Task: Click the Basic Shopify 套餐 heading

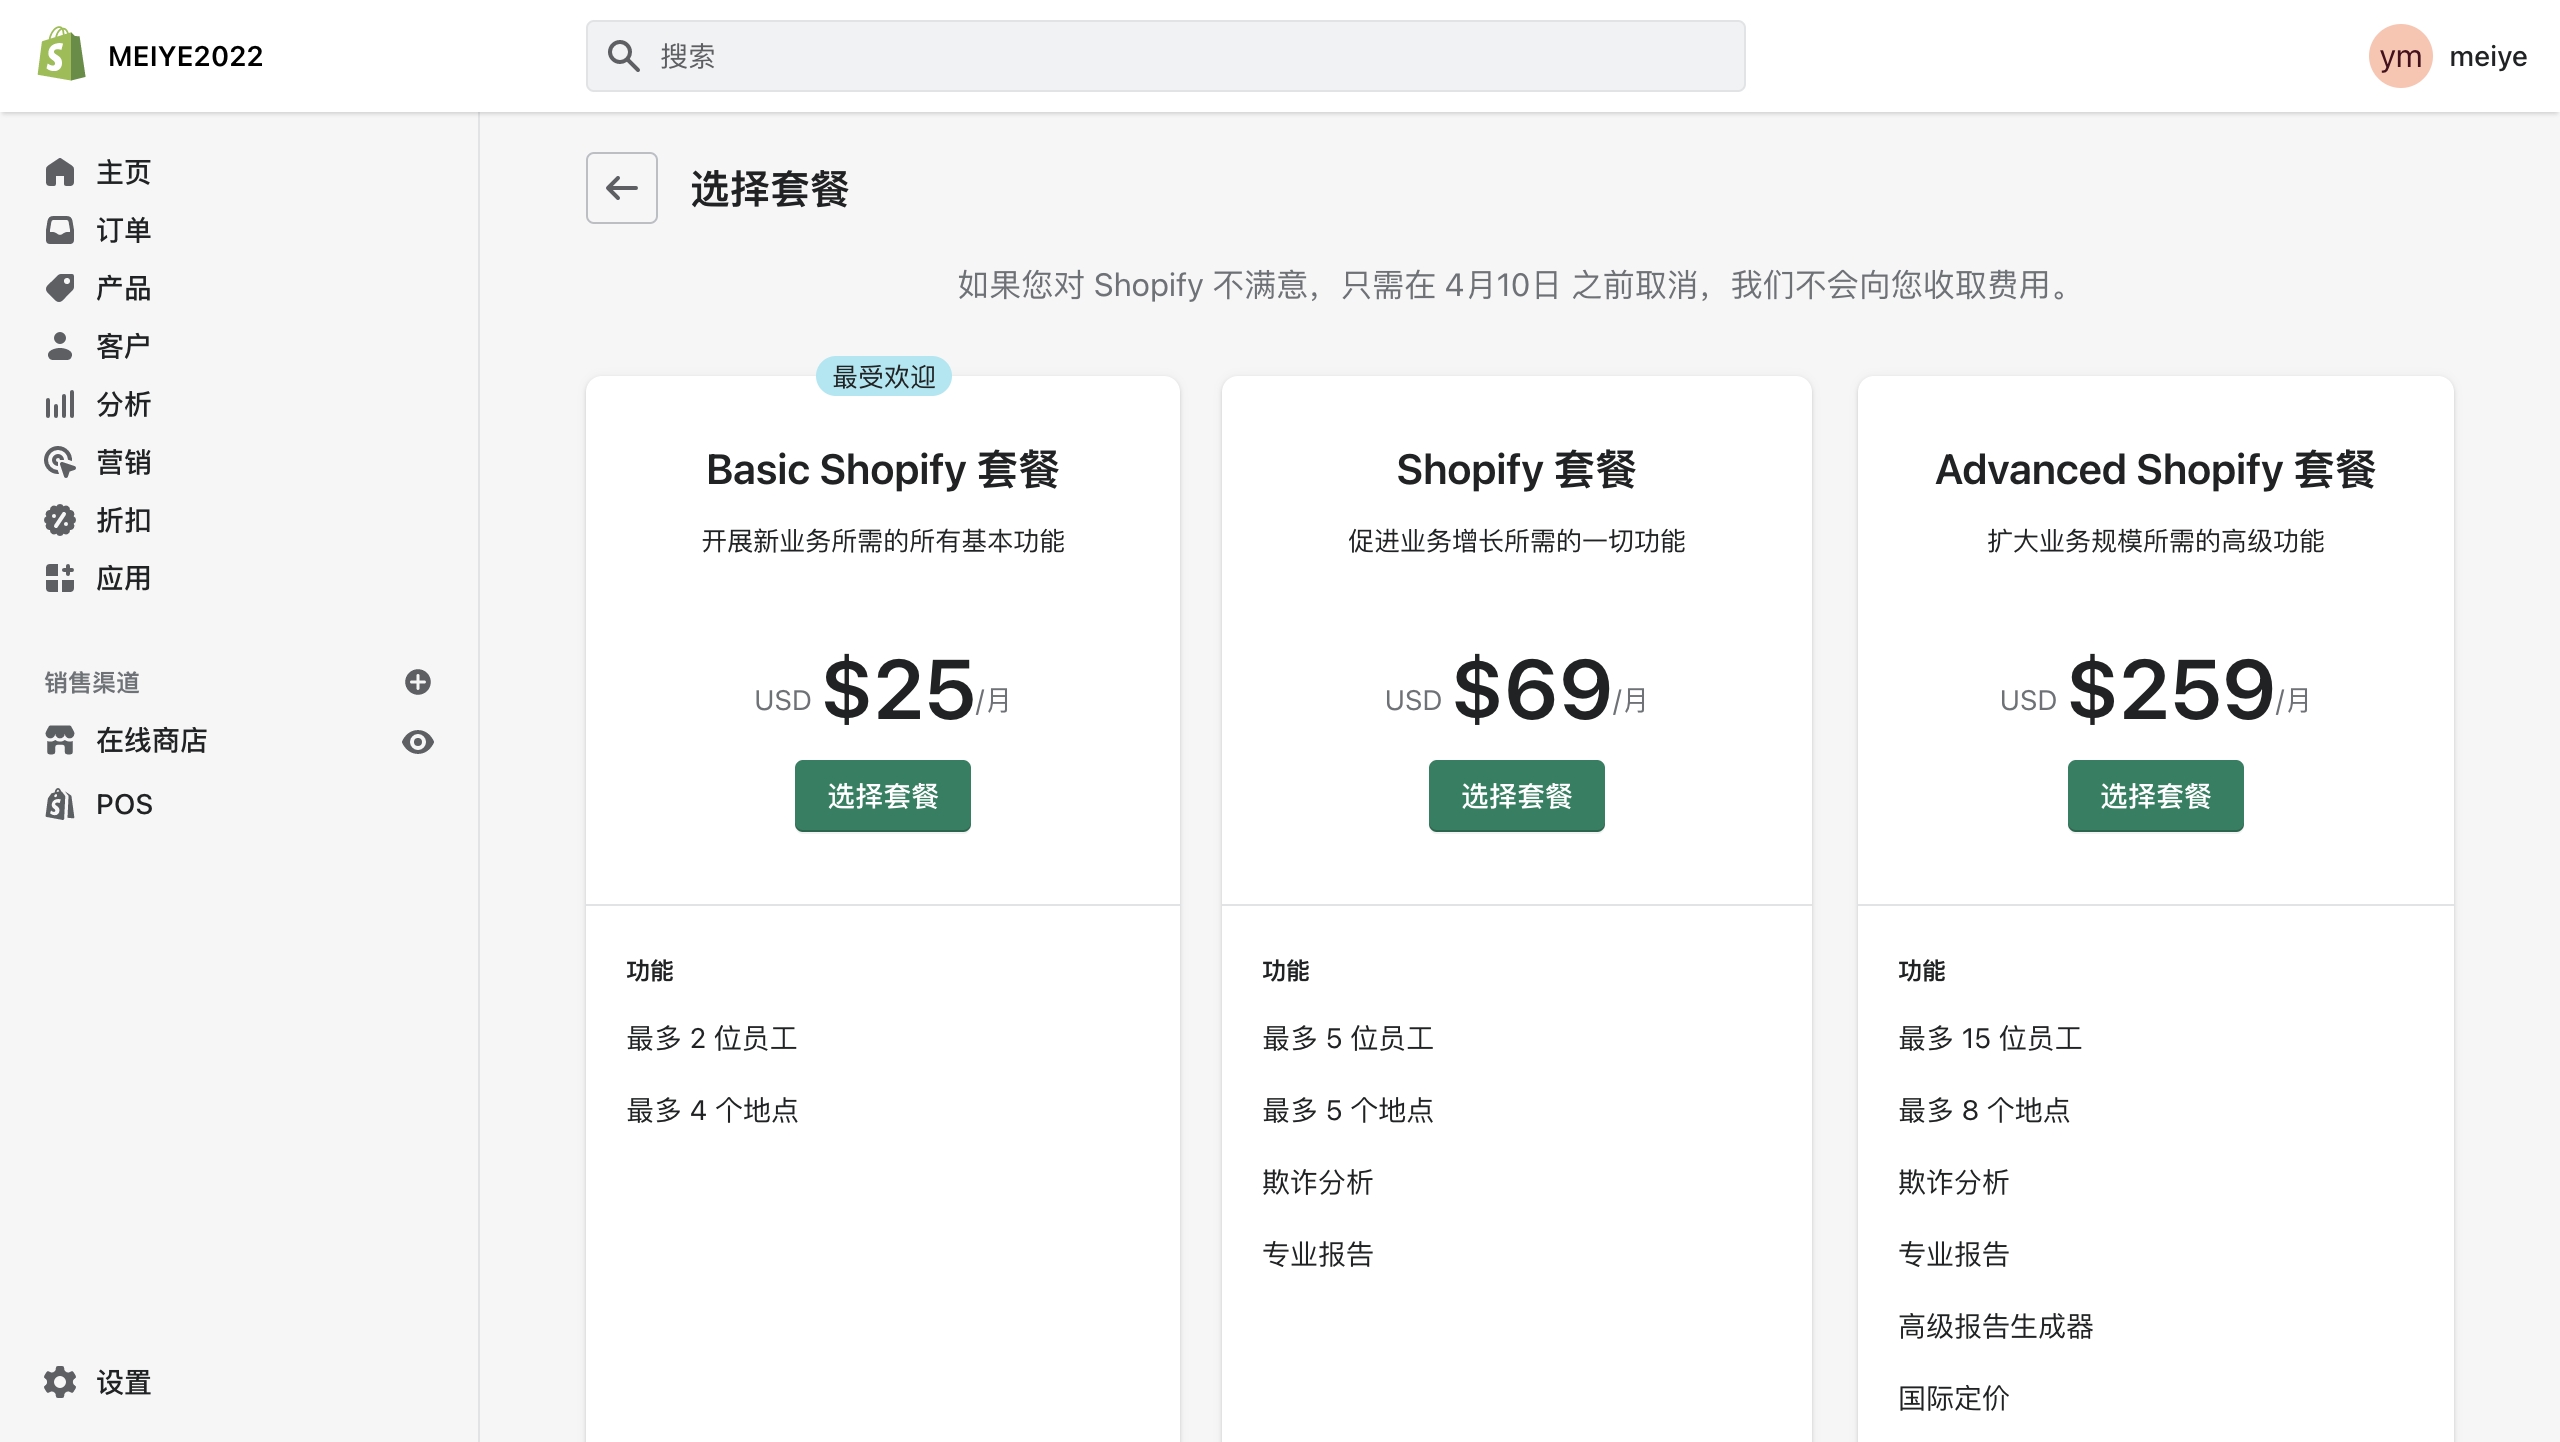Action: (883, 470)
